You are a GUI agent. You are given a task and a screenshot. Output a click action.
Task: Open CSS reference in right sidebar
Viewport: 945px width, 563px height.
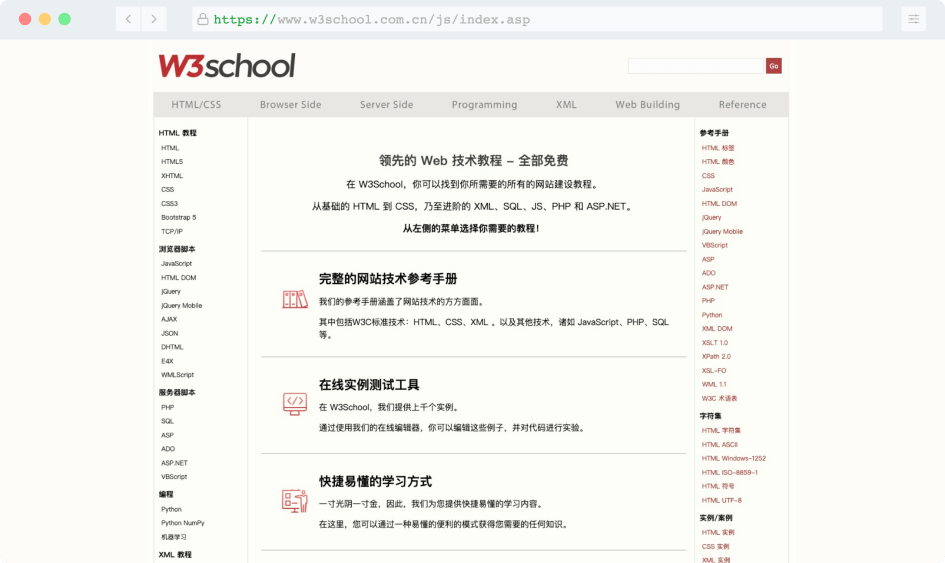pos(708,175)
